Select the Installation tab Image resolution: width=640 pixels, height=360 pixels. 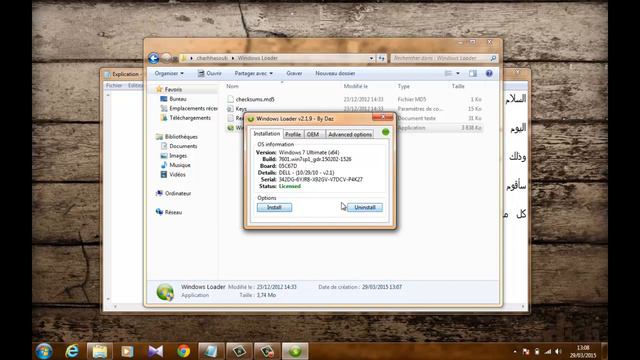click(267, 134)
